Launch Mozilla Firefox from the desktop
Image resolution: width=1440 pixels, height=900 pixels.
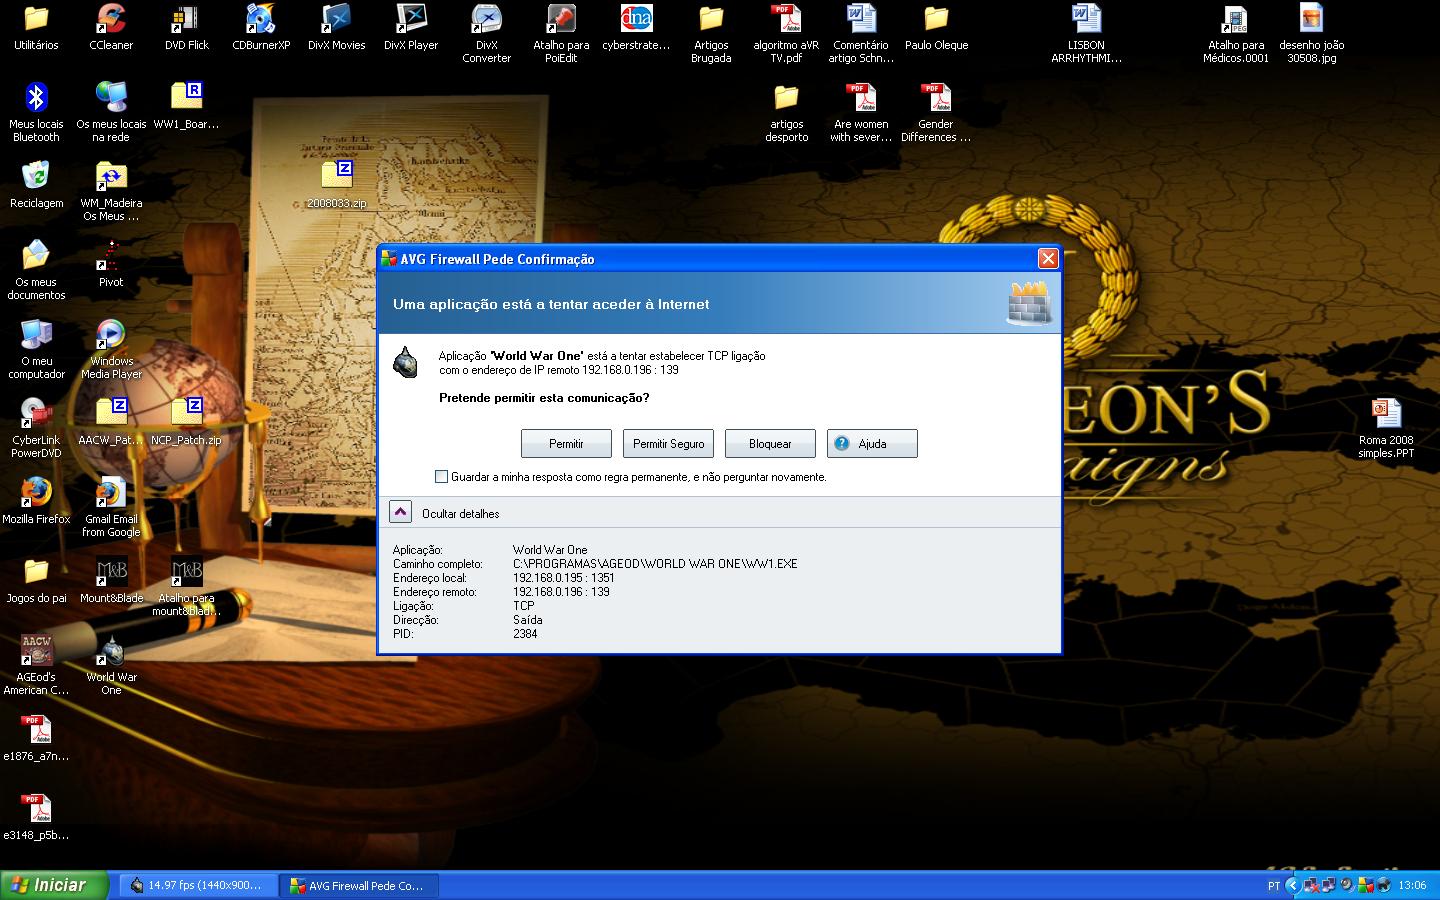36,499
